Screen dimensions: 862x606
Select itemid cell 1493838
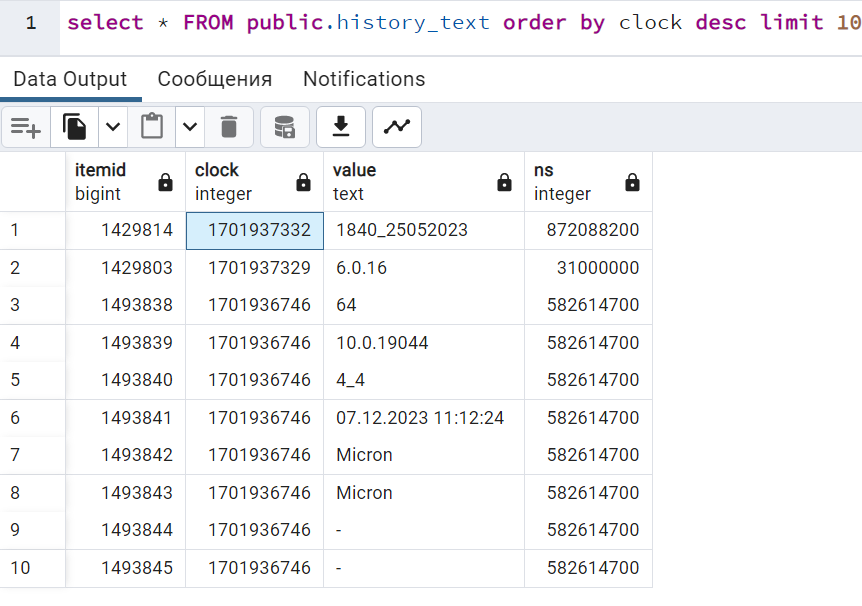click(x=125, y=305)
